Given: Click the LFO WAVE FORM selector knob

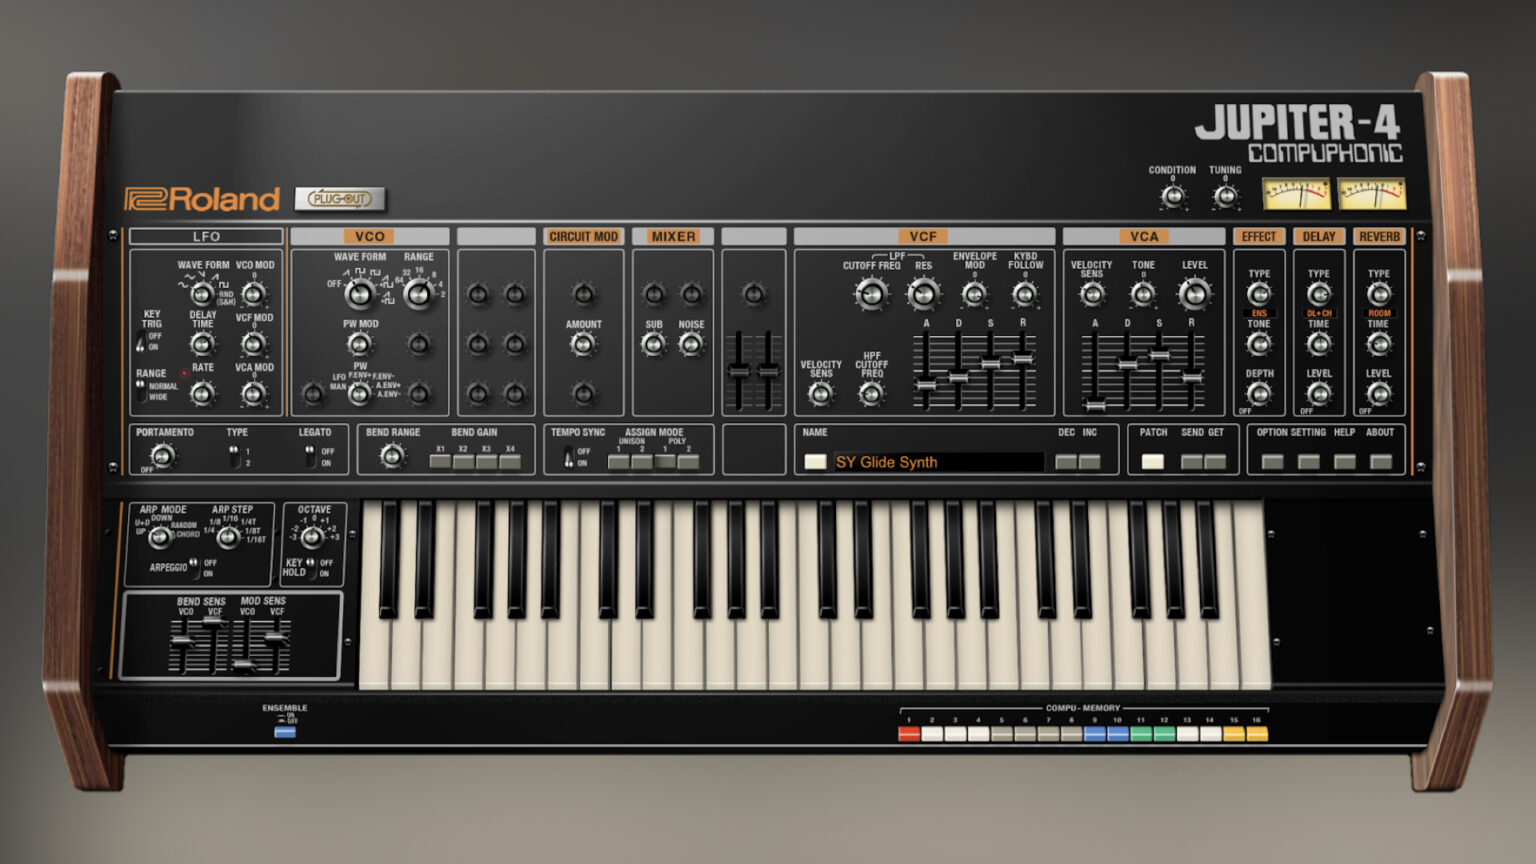Looking at the screenshot, I should (x=202, y=294).
